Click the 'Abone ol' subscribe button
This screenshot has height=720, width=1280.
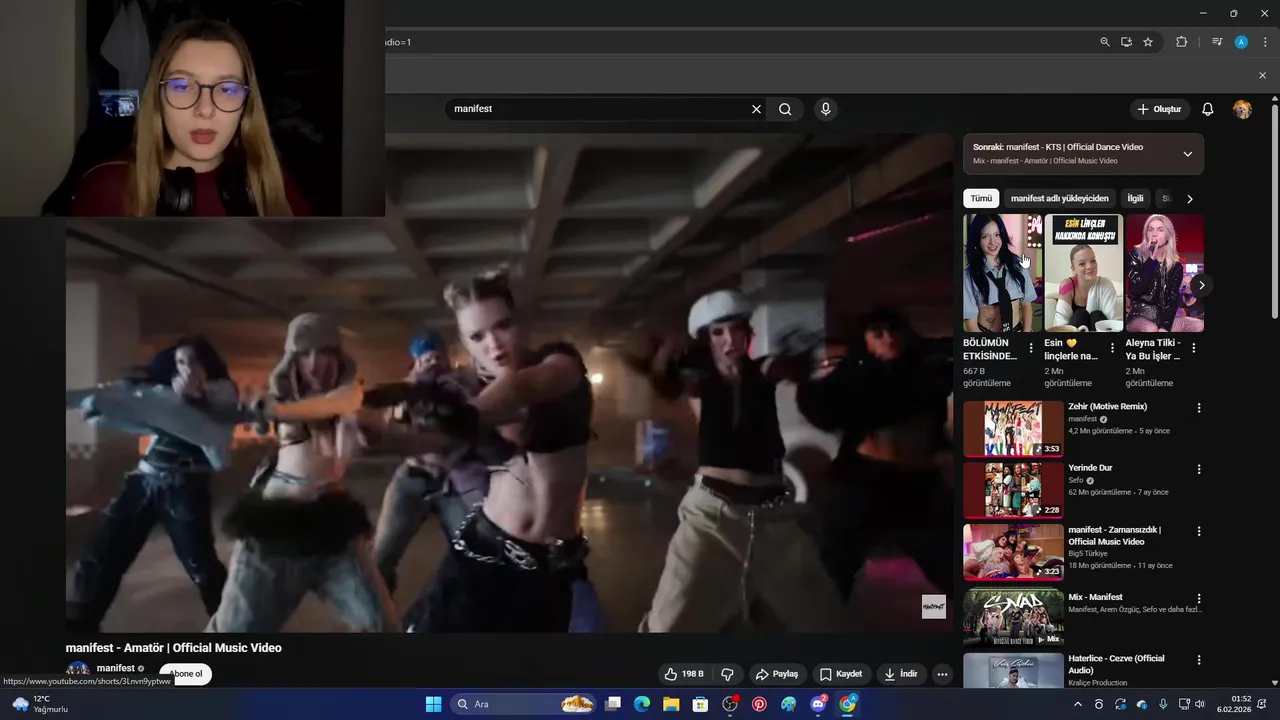pyautogui.click(x=186, y=674)
